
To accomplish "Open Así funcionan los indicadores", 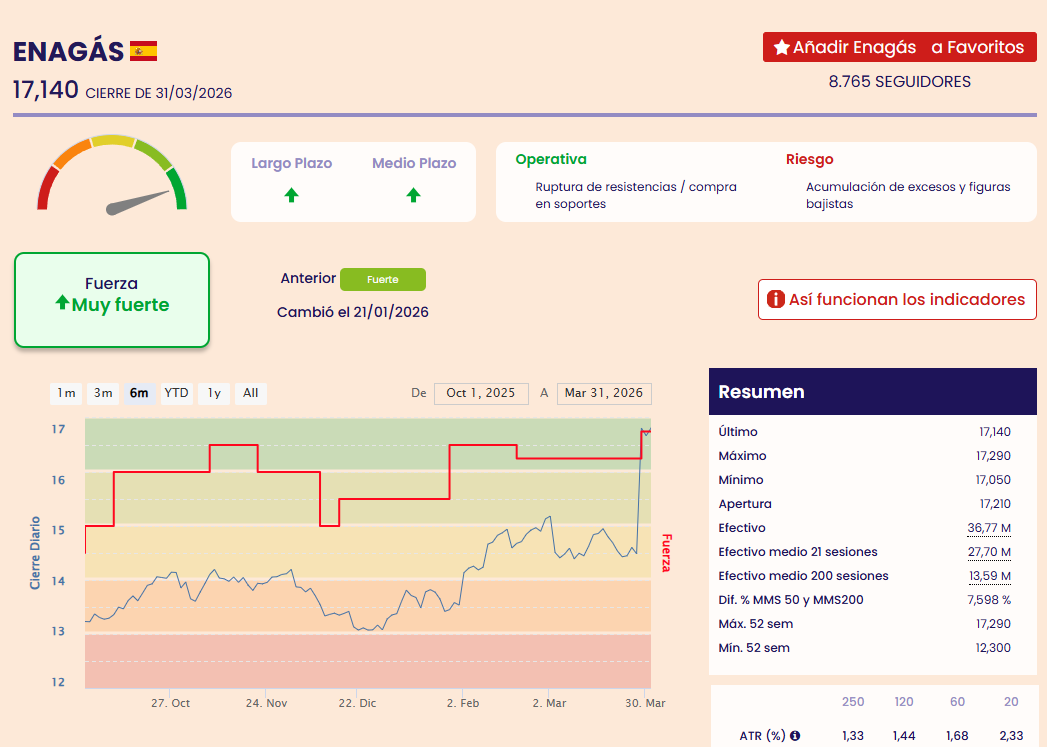I will [x=897, y=299].
